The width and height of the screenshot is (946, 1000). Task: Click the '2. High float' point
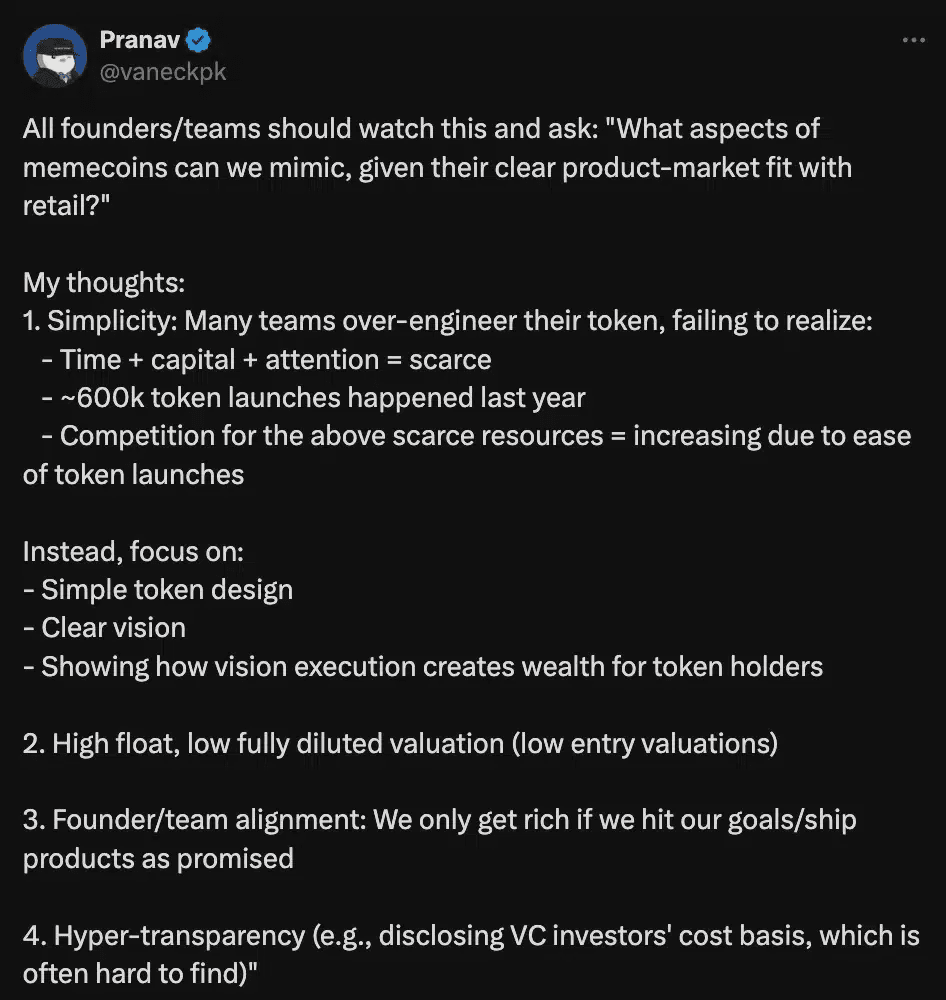pos(400,743)
